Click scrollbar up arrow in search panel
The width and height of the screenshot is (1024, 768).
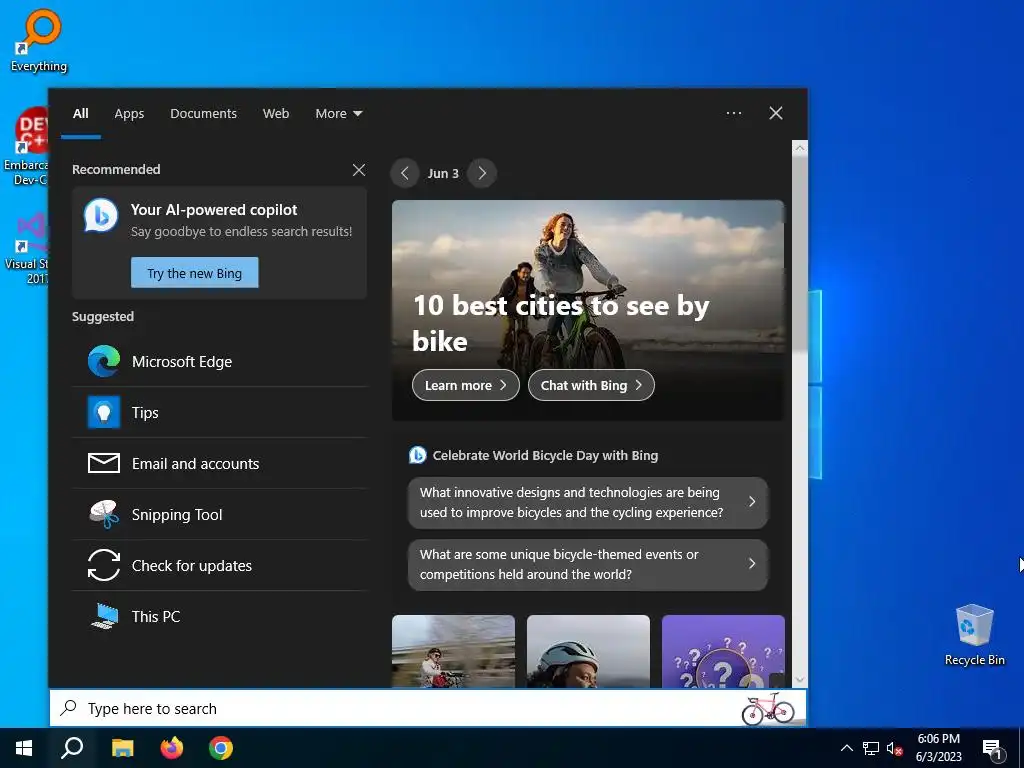point(799,148)
